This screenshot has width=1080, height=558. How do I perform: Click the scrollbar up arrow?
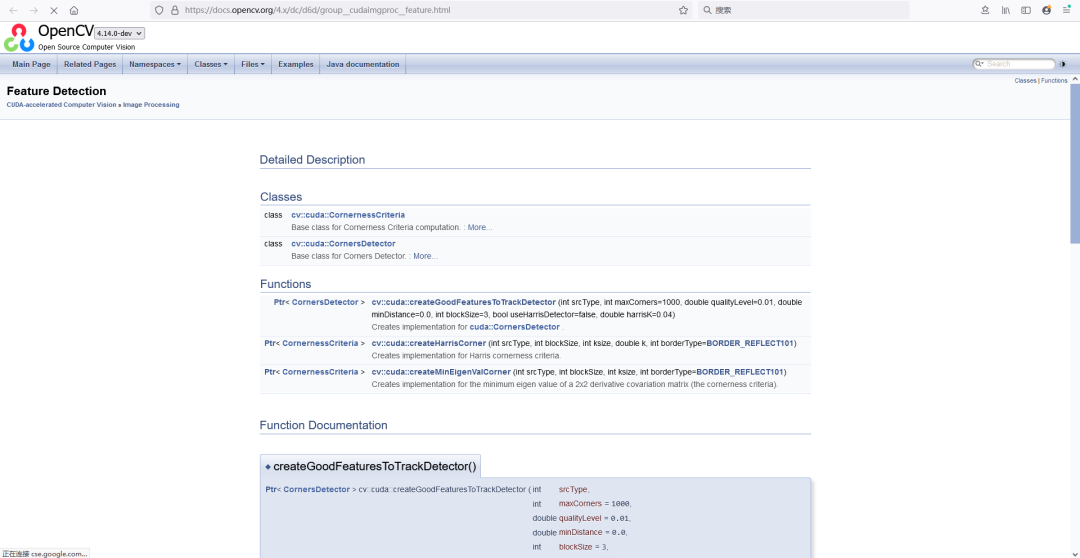click(x=1074, y=79)
